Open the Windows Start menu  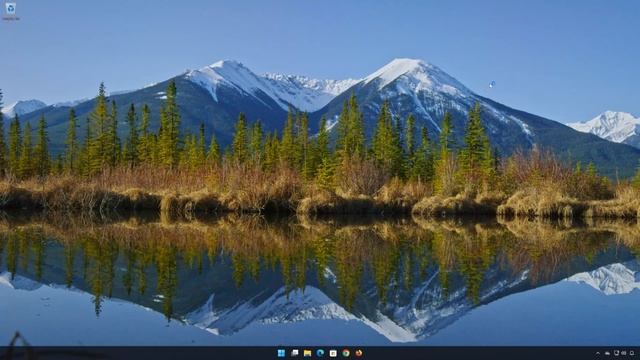coord(281,353)
